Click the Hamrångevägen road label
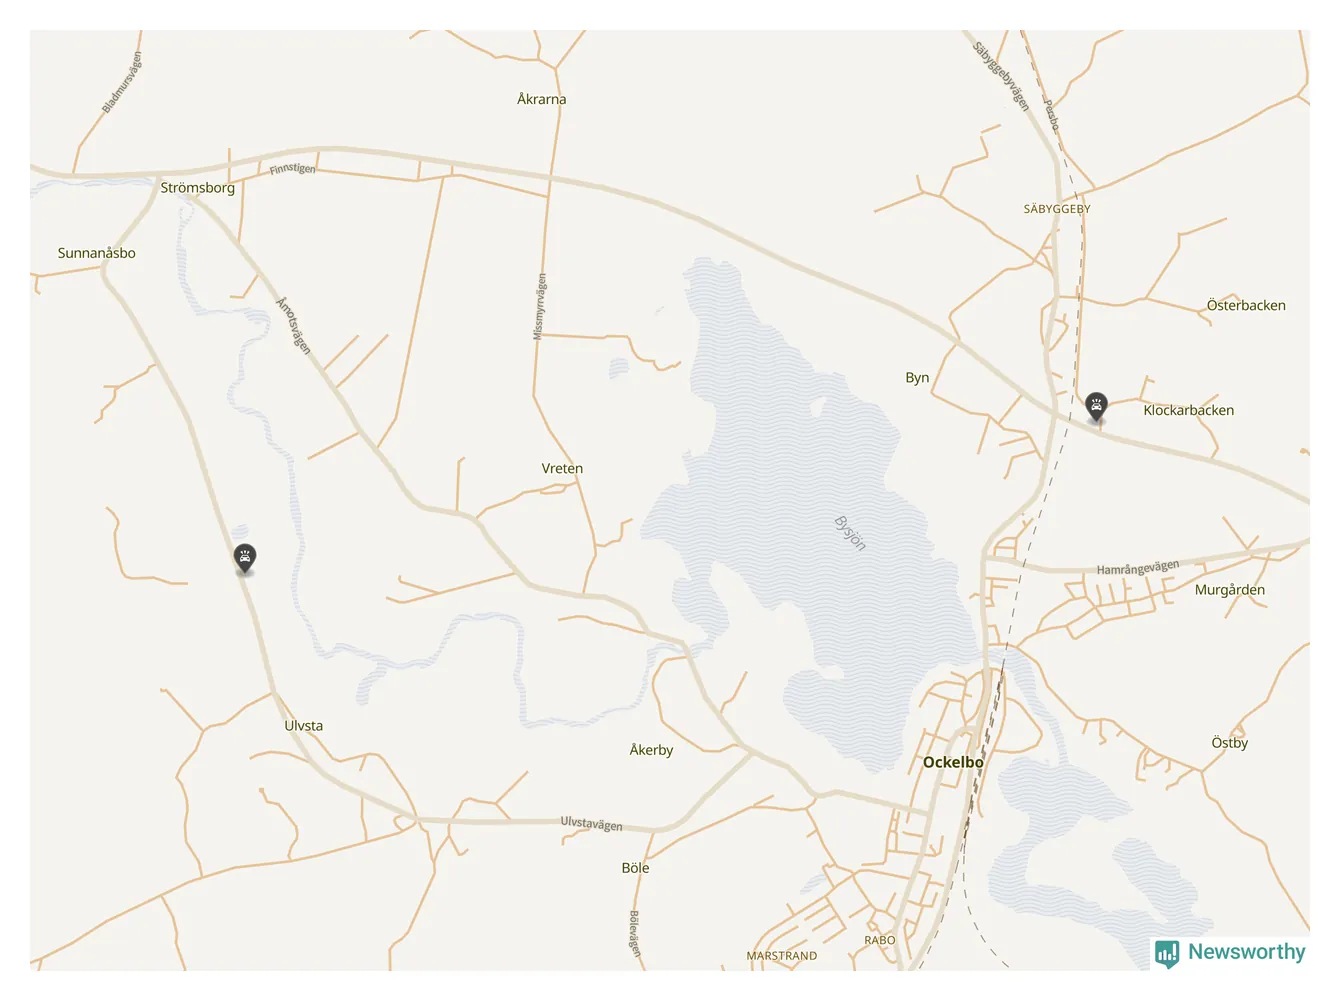This screenshot has height=1001, width=1340. [x=1138, y=568]
